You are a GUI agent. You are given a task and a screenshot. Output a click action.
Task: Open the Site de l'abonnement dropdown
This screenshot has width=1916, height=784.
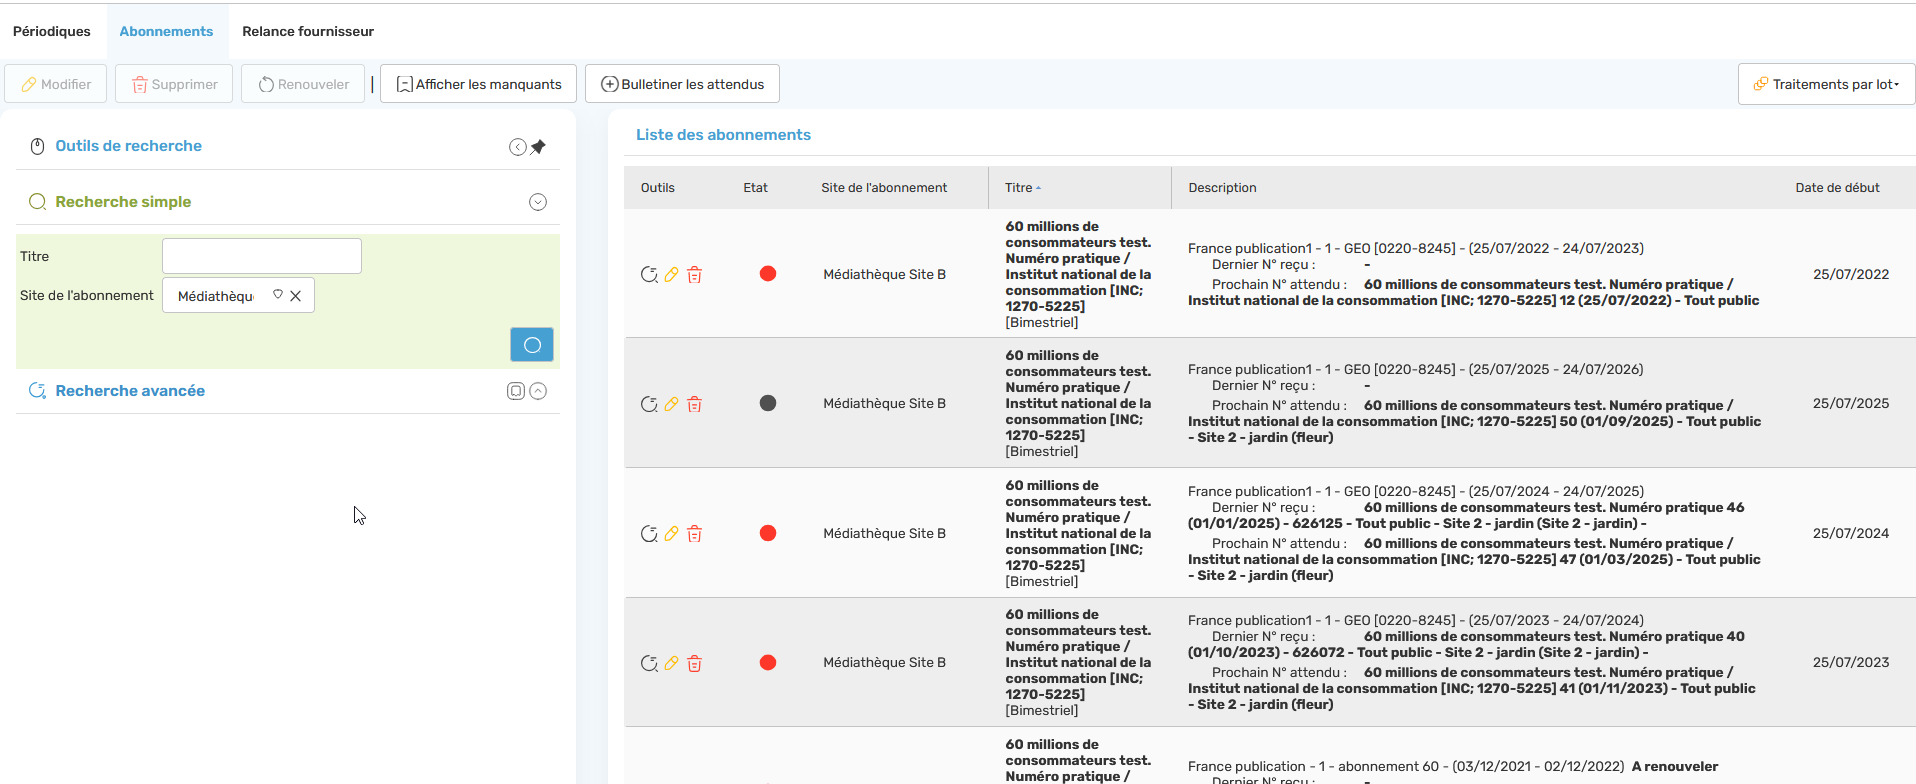click(x=278, y=295)
